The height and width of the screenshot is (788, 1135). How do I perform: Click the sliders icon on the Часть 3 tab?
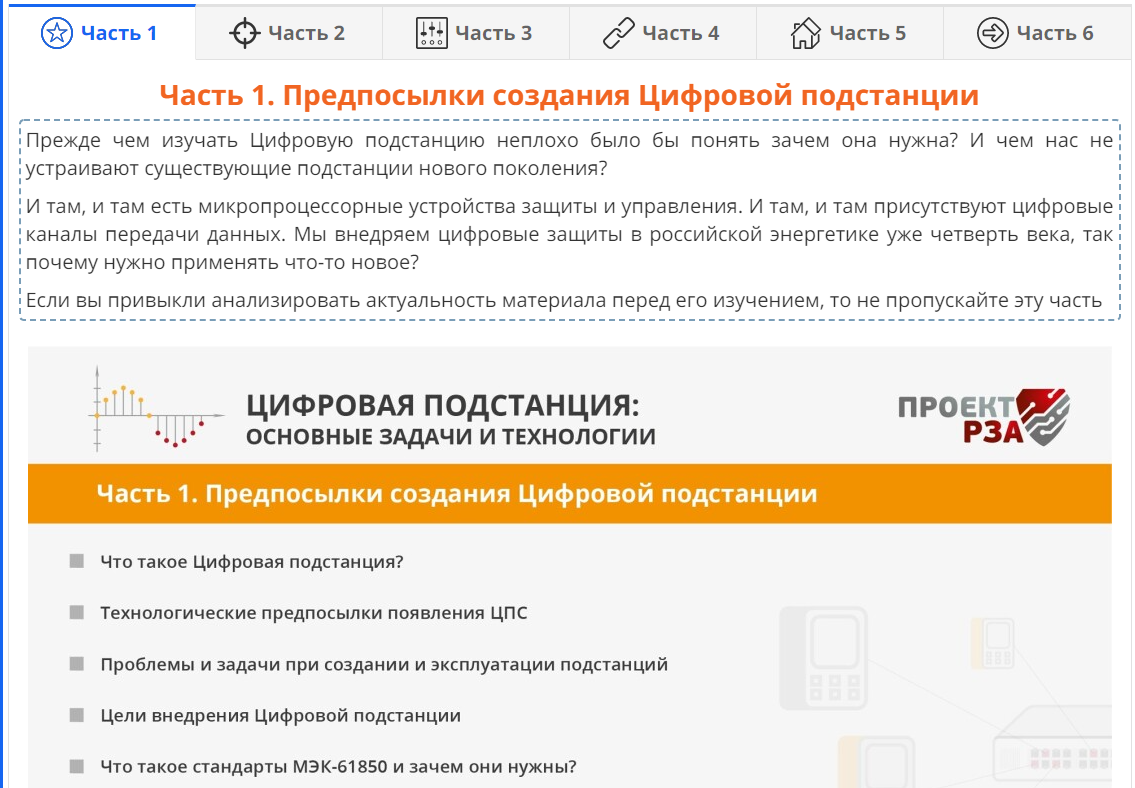(x=431, y=33)
